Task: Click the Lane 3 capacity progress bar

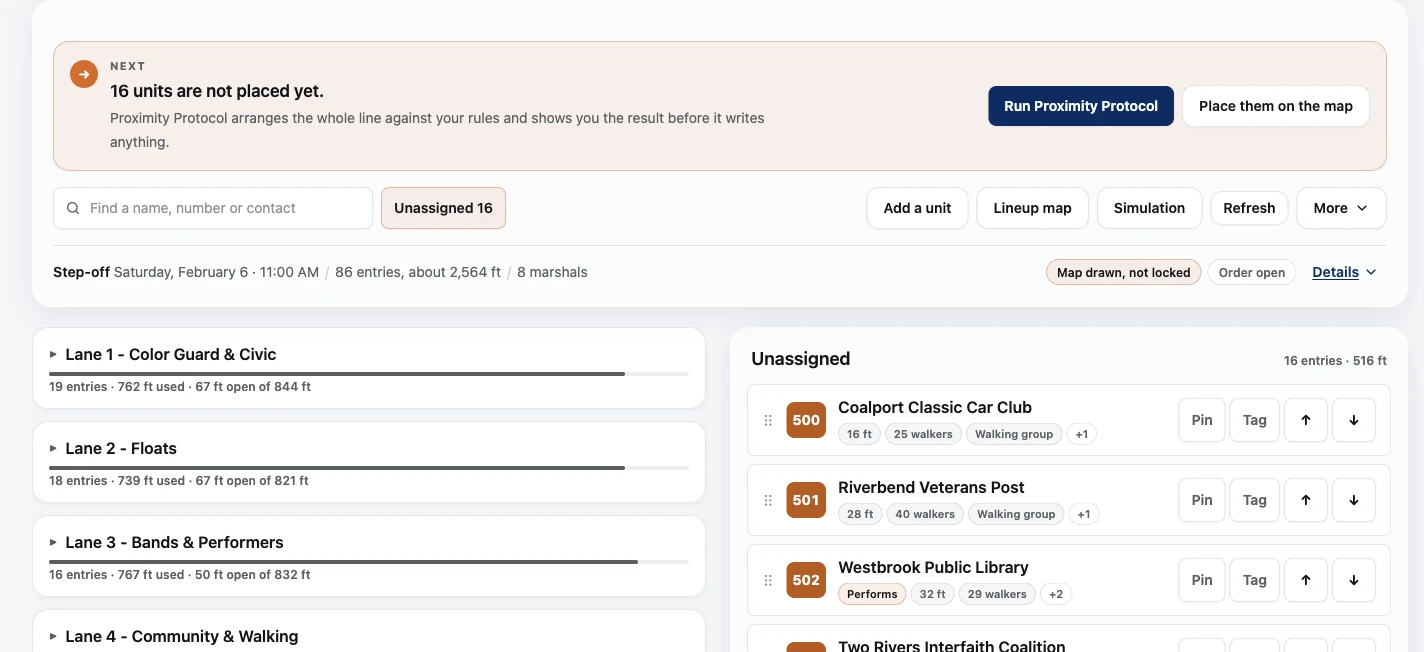Action: (369, 561)
